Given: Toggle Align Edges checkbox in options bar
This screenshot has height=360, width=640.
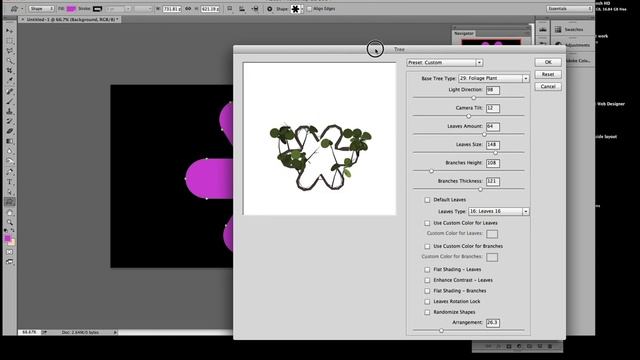Looking at the screenshot, I should point(309,9).
